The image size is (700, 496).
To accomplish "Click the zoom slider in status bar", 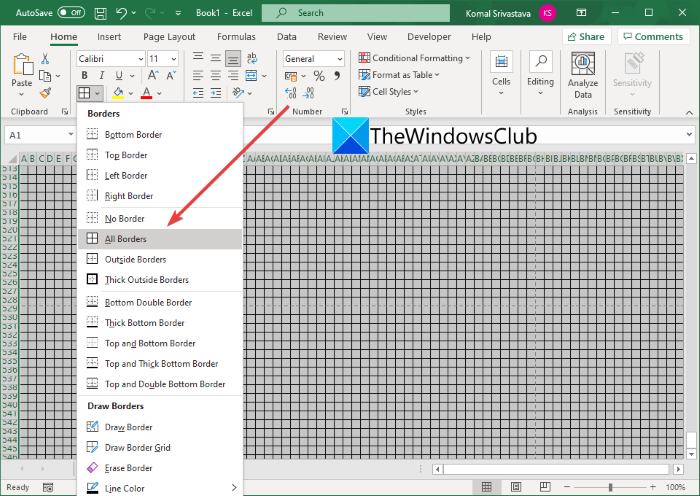I will [611, 487].
